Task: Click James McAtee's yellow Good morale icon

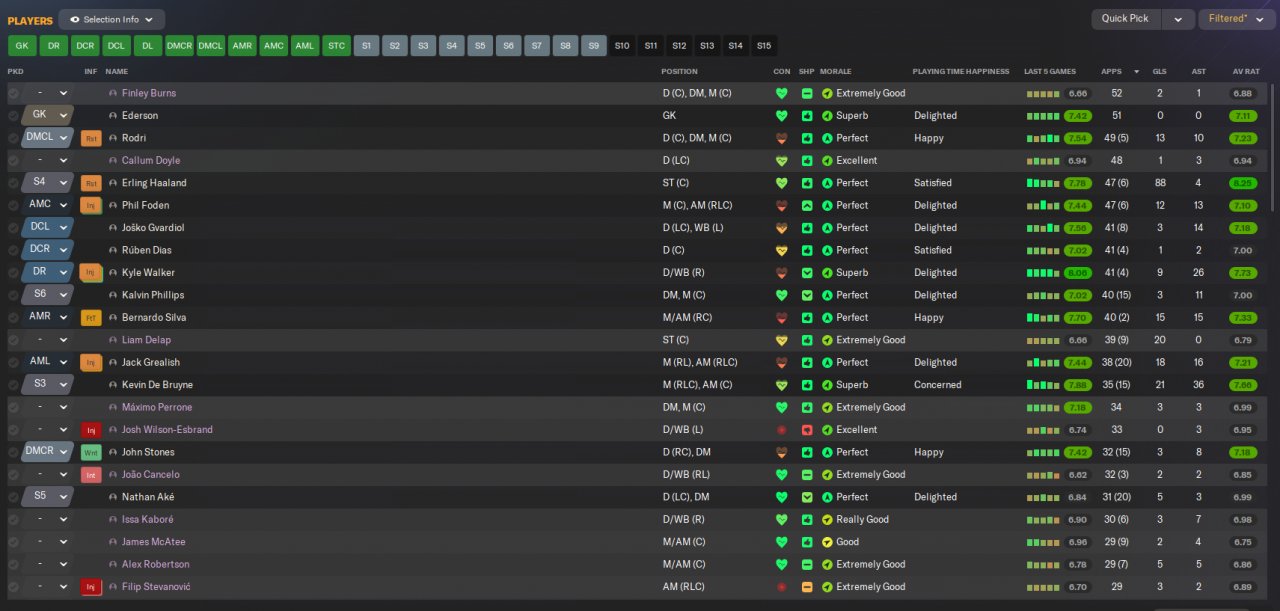Action: tap(827, 542)
